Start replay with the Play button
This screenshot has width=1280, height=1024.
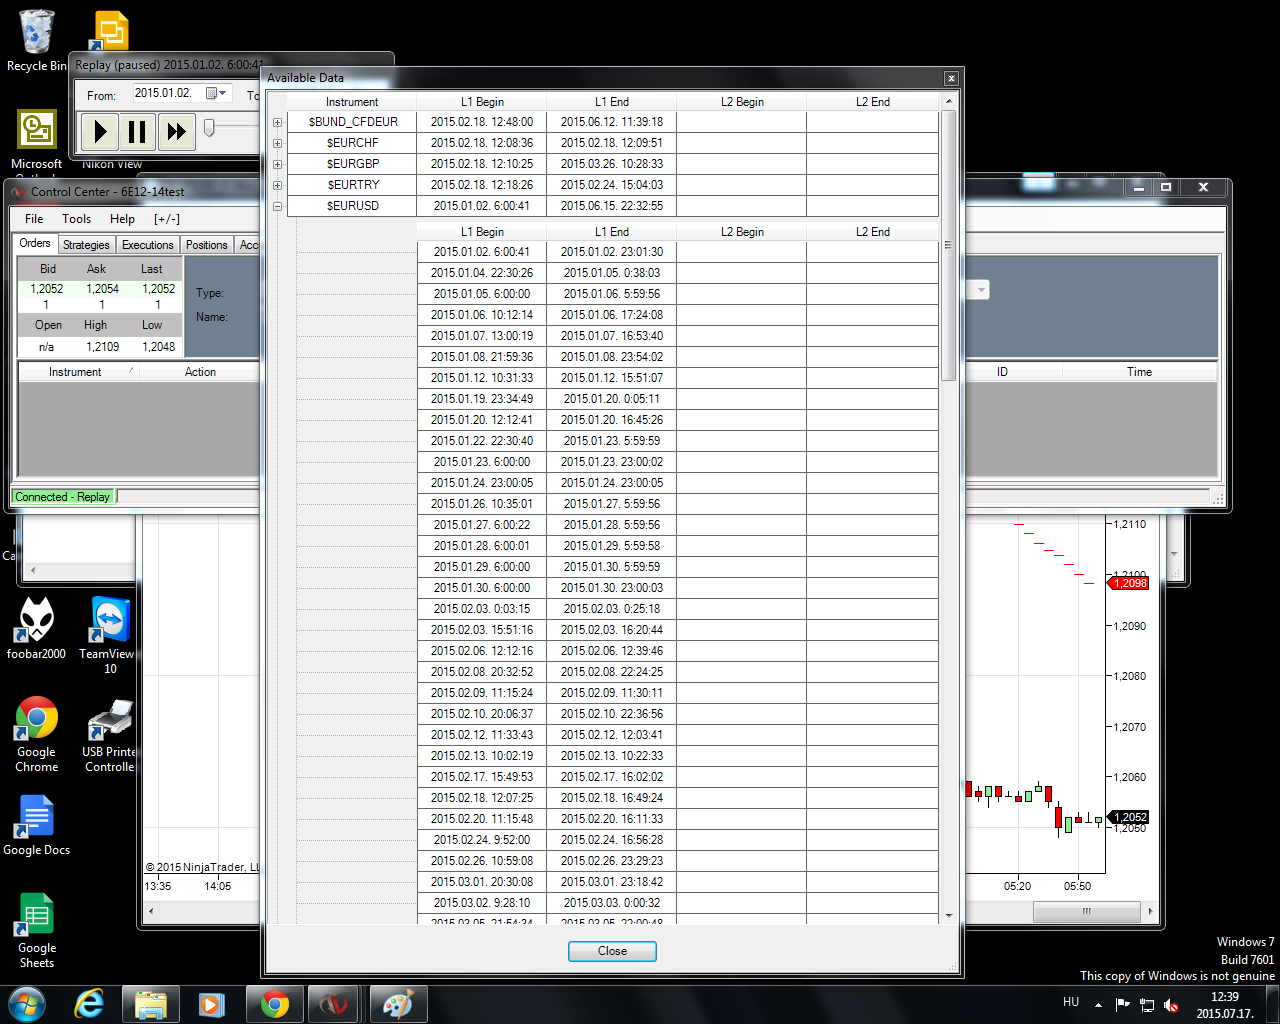(x=100, y=131)
